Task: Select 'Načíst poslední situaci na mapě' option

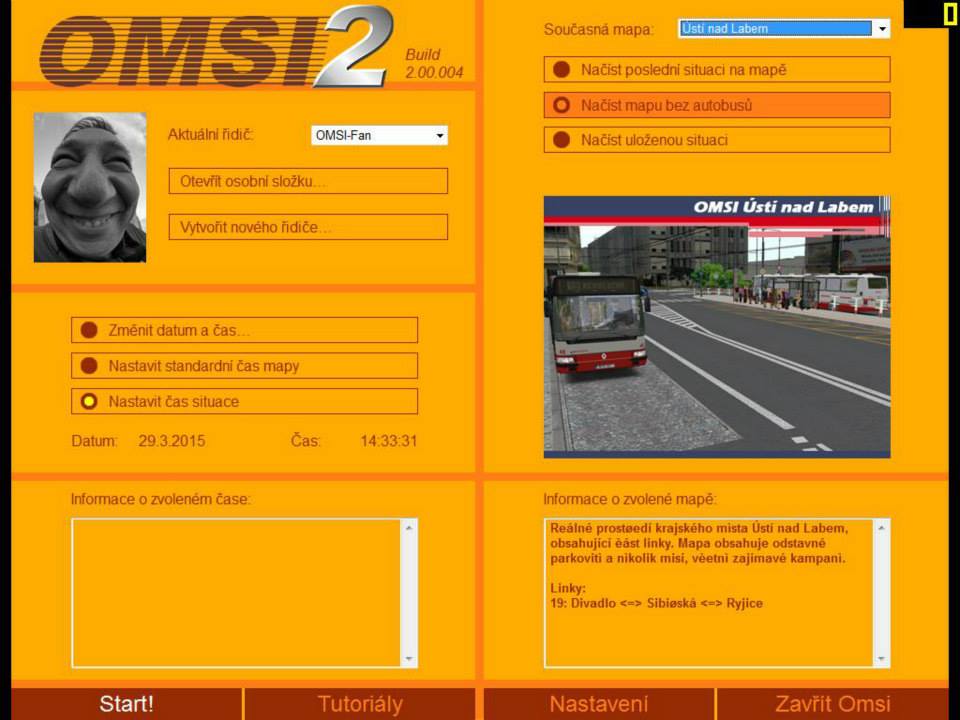Action: click(716, 70)
